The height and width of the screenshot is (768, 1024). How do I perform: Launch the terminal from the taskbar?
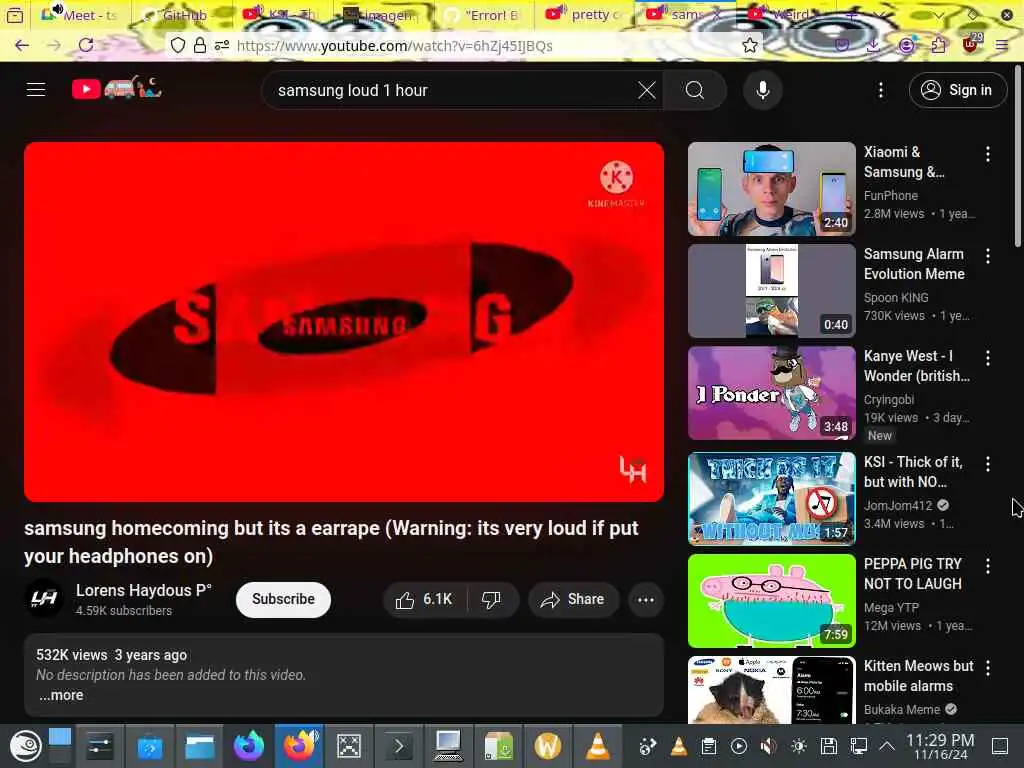pyautogui.click(x=399, y=746)
